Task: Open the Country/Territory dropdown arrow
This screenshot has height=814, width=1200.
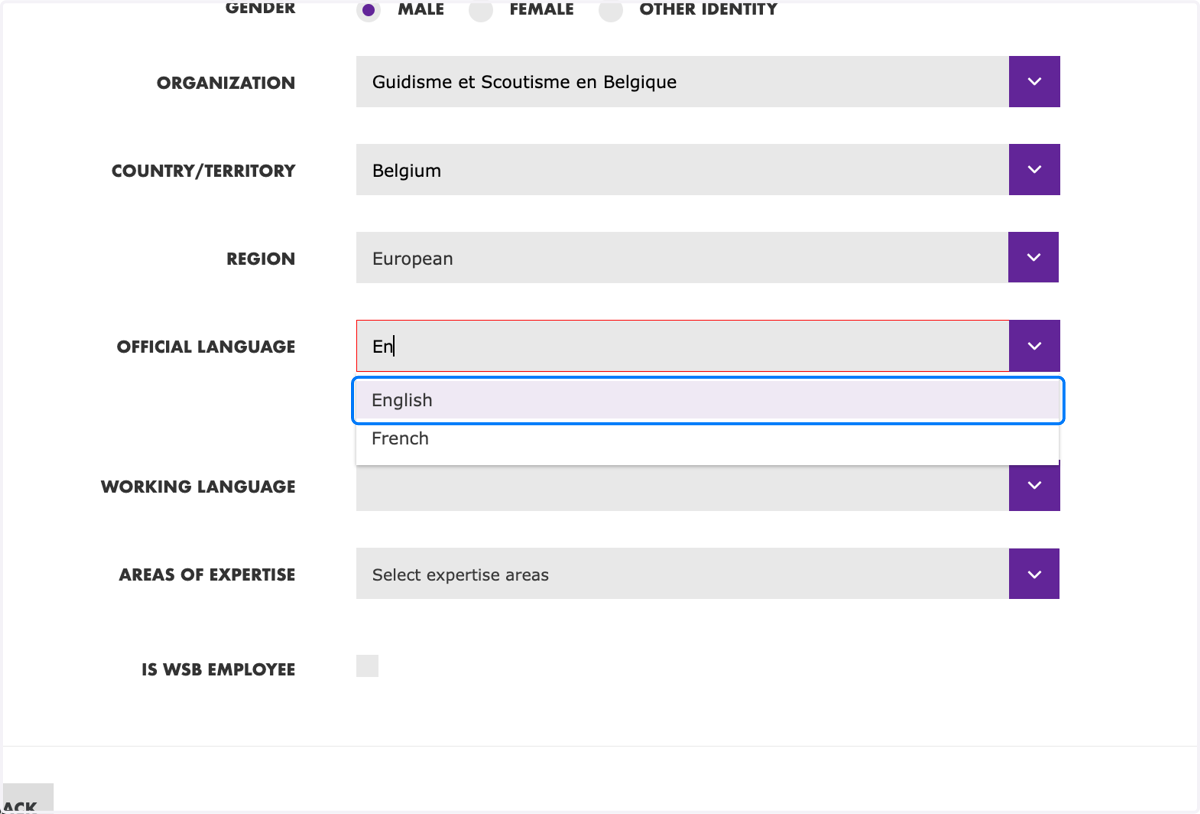Action: (1034, 170)
